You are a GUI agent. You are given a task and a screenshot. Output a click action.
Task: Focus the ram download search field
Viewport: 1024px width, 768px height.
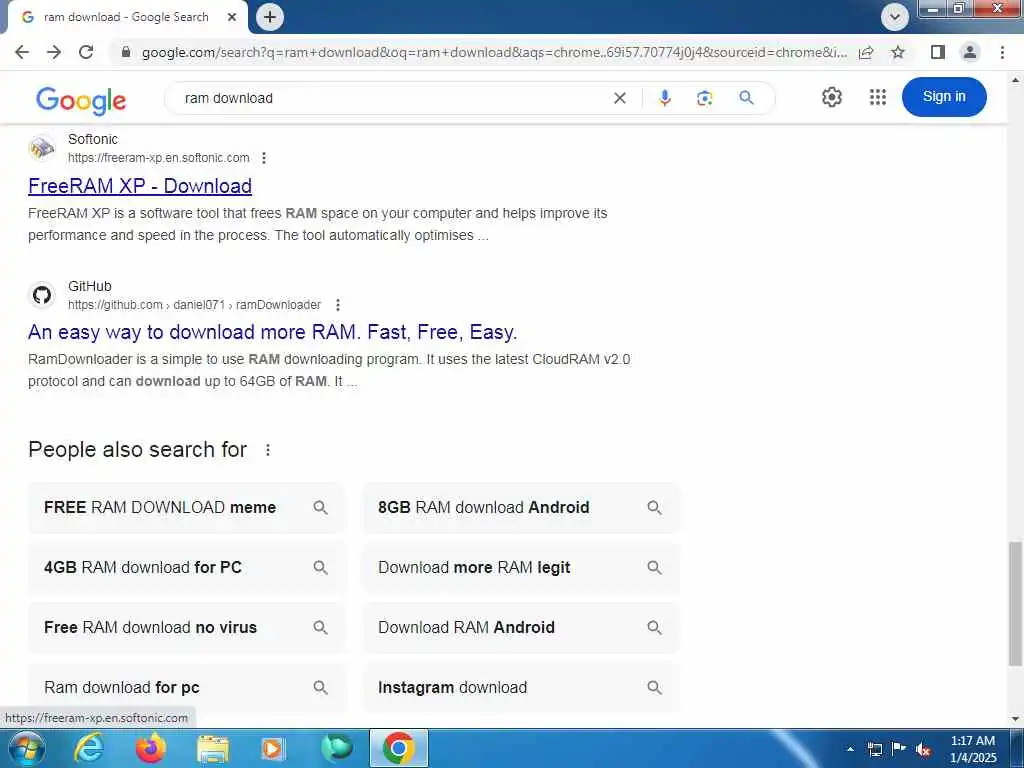coord(392,99)
